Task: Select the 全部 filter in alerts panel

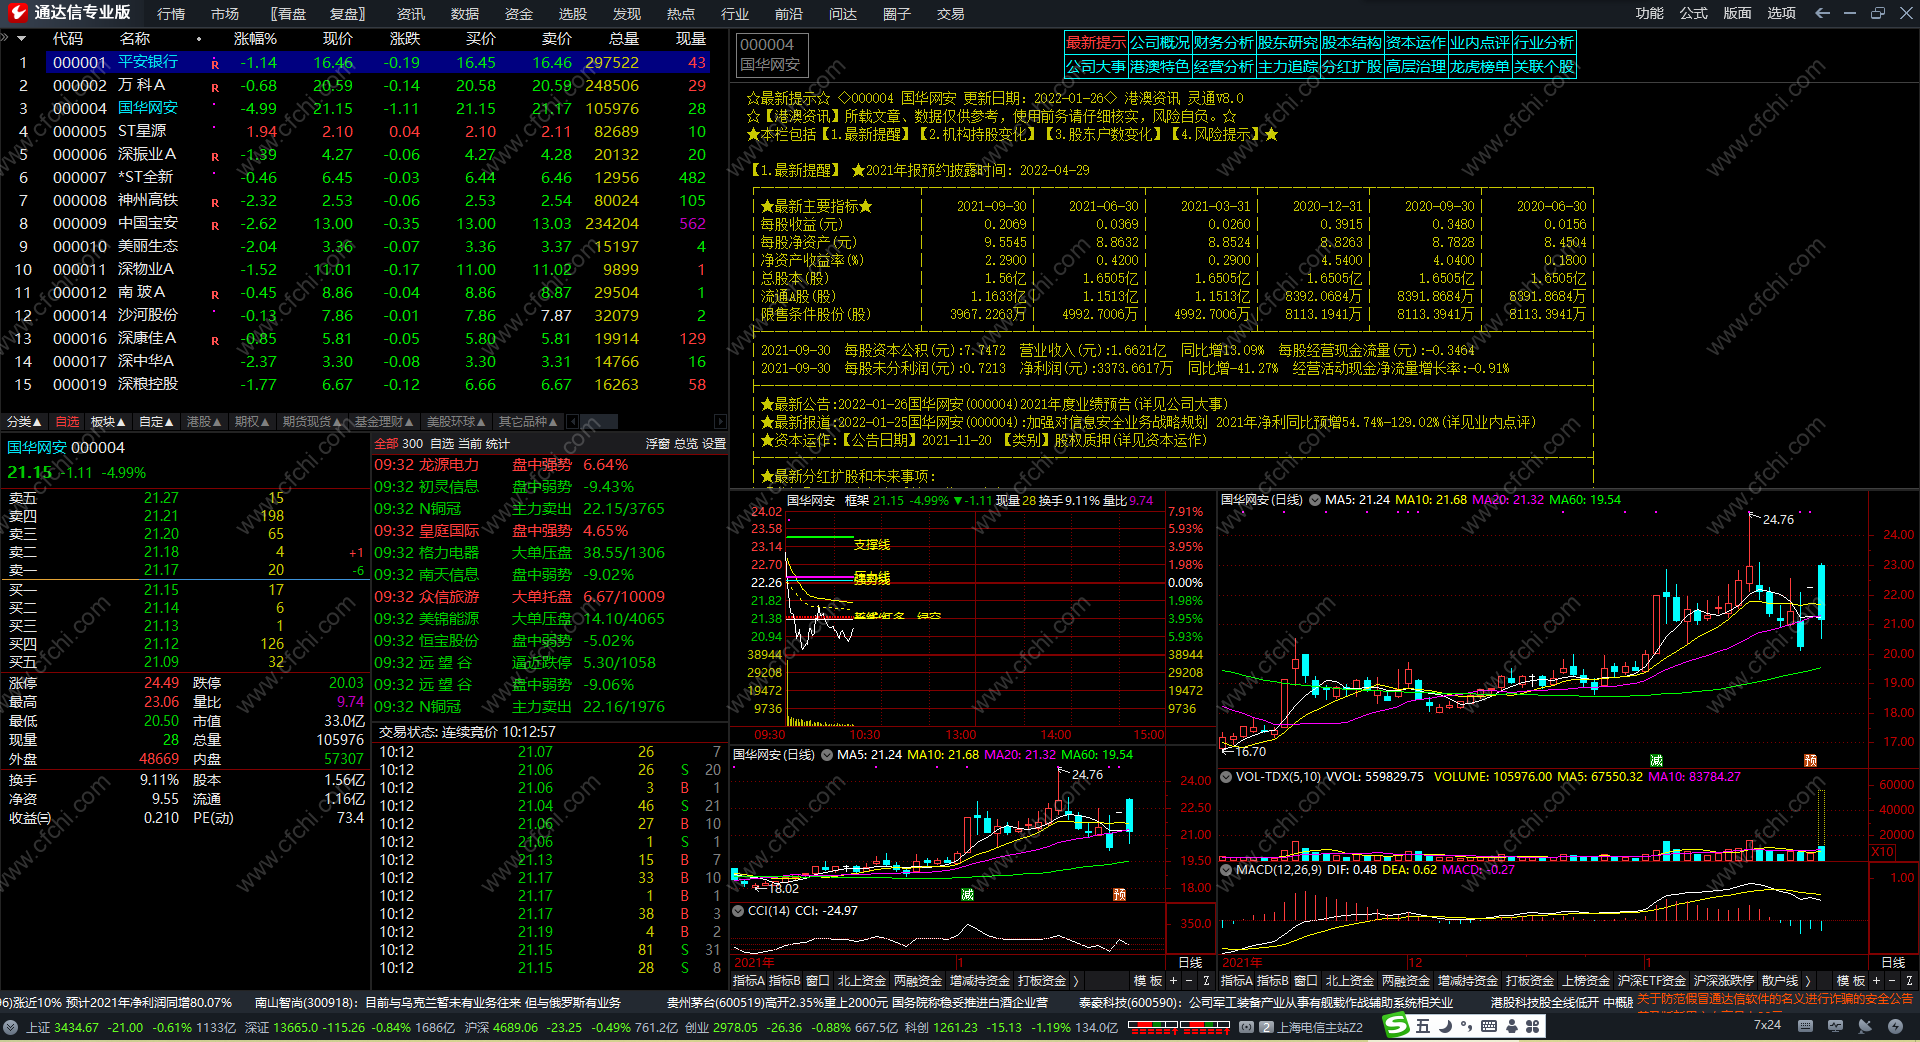Action: pos(386,444)
